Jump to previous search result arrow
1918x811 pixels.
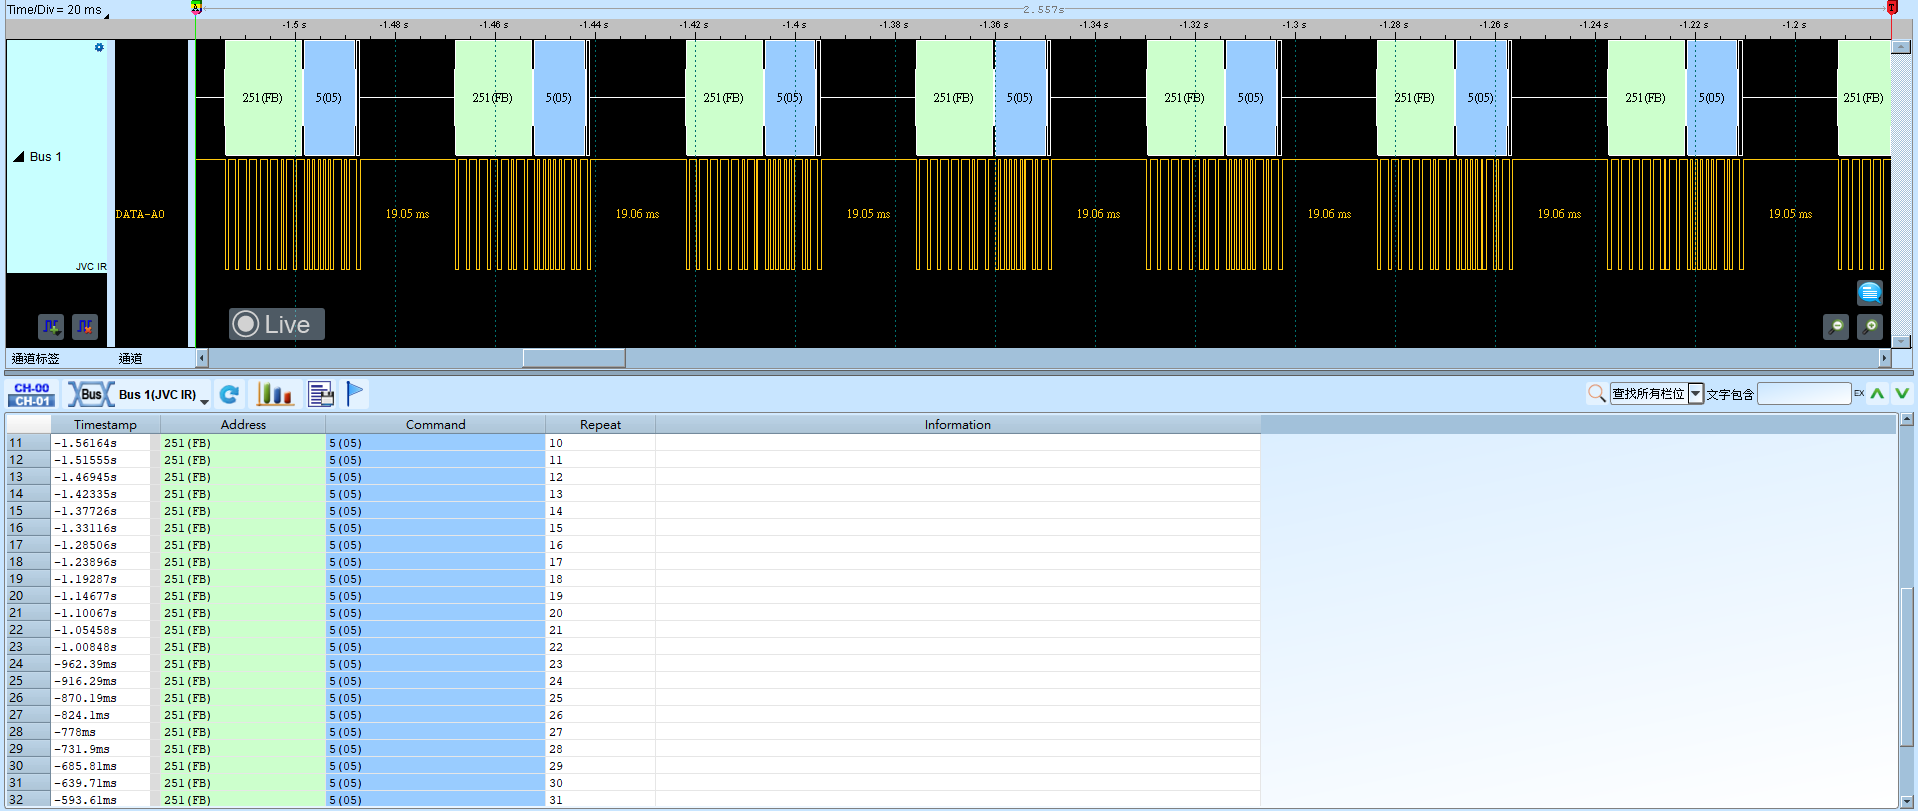1878,394
